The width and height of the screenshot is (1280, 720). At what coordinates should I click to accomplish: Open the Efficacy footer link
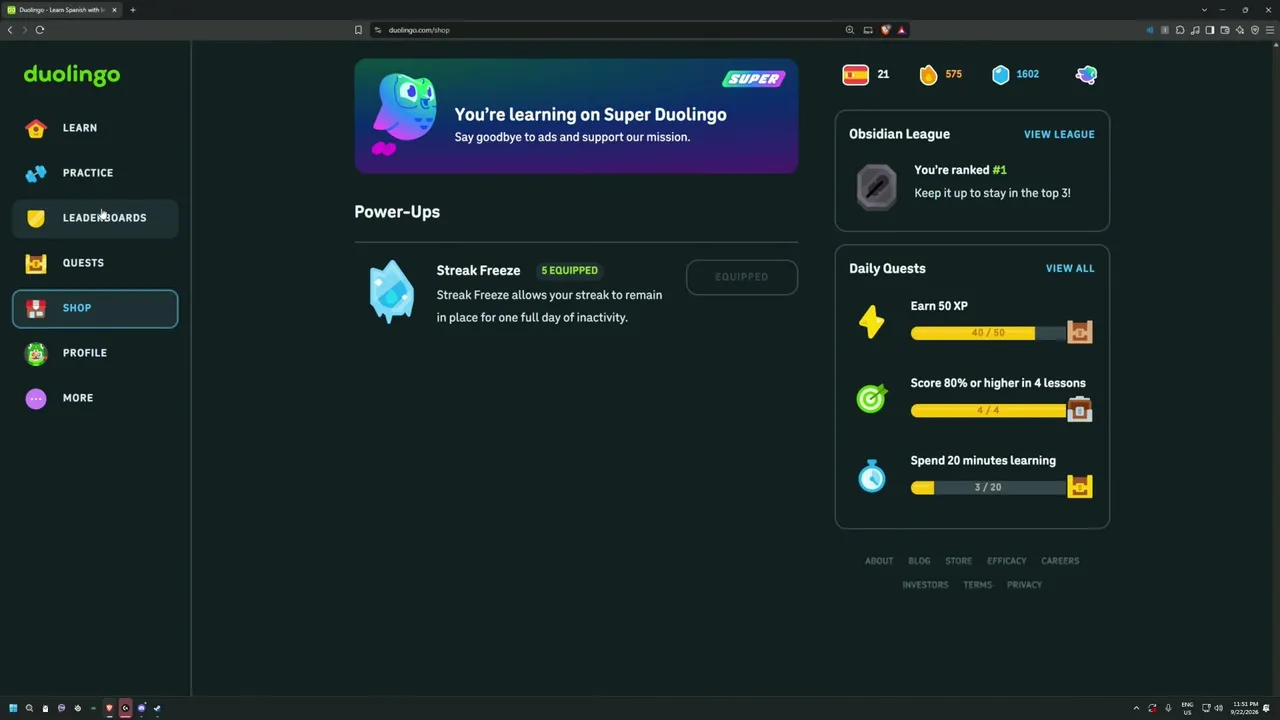coord(1006,561)
